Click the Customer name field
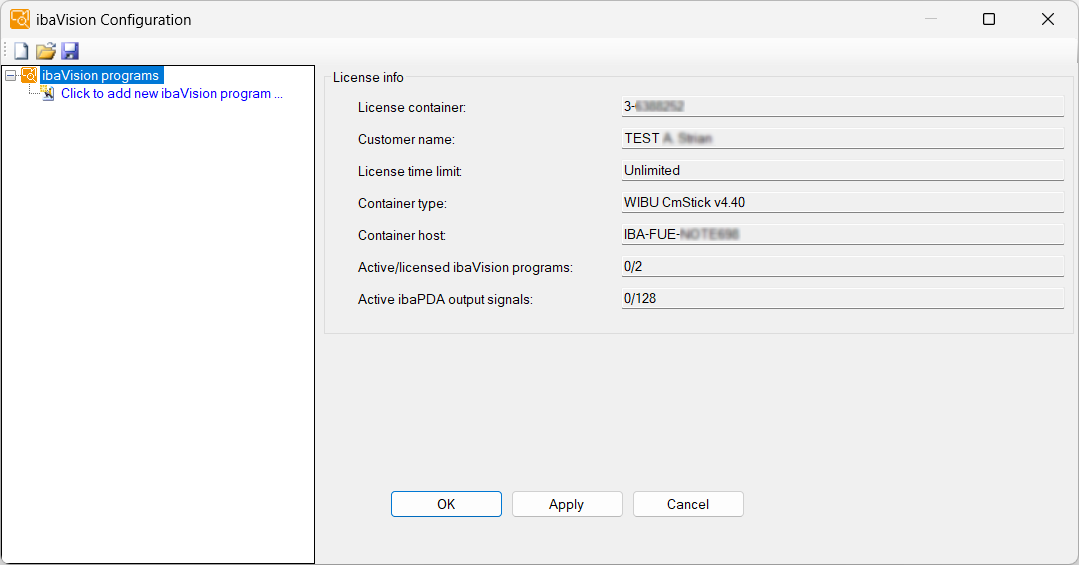Viewport: 1079px width, 565px height. click(x=843, y=138)
